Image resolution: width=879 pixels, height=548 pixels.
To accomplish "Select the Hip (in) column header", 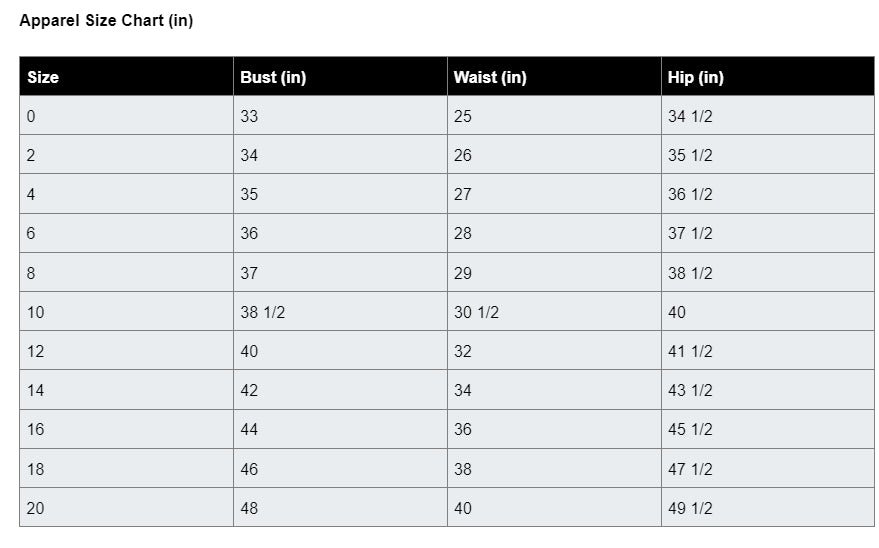I will [x=696, y=77].
